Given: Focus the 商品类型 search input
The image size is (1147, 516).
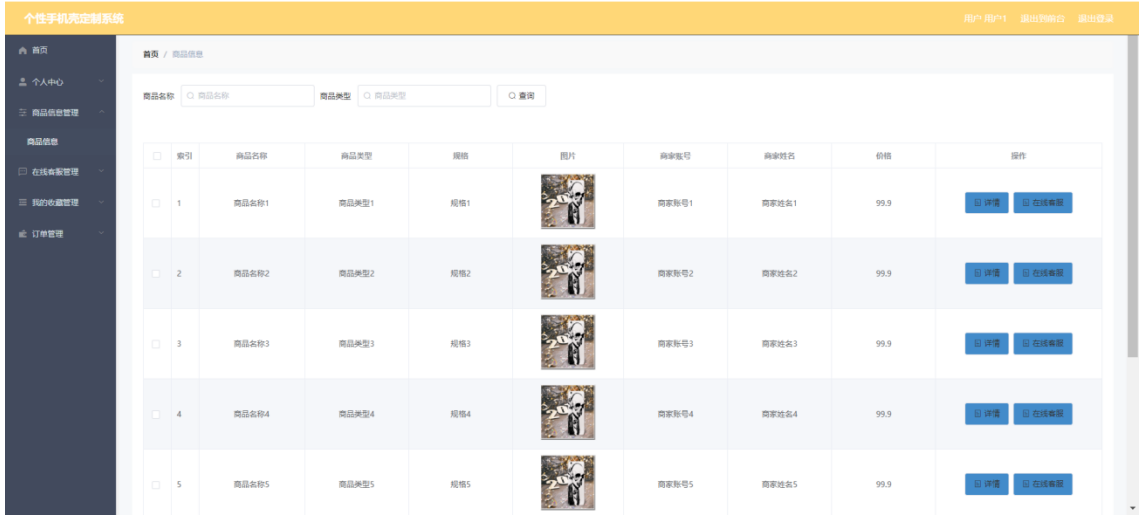Looking at the screenshot, I should coord(424,96).
